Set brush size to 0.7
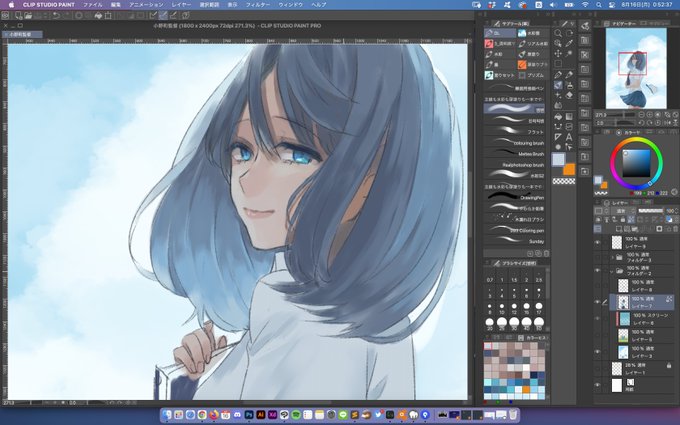The width and height of the screenshot is (680, 425). pos(490,278)
